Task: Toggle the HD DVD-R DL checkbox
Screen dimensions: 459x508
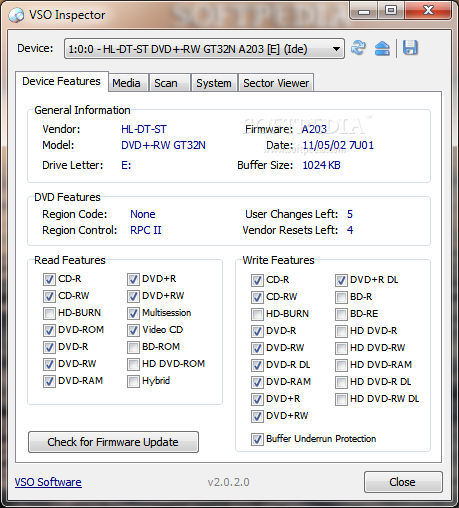Action: 341,382
